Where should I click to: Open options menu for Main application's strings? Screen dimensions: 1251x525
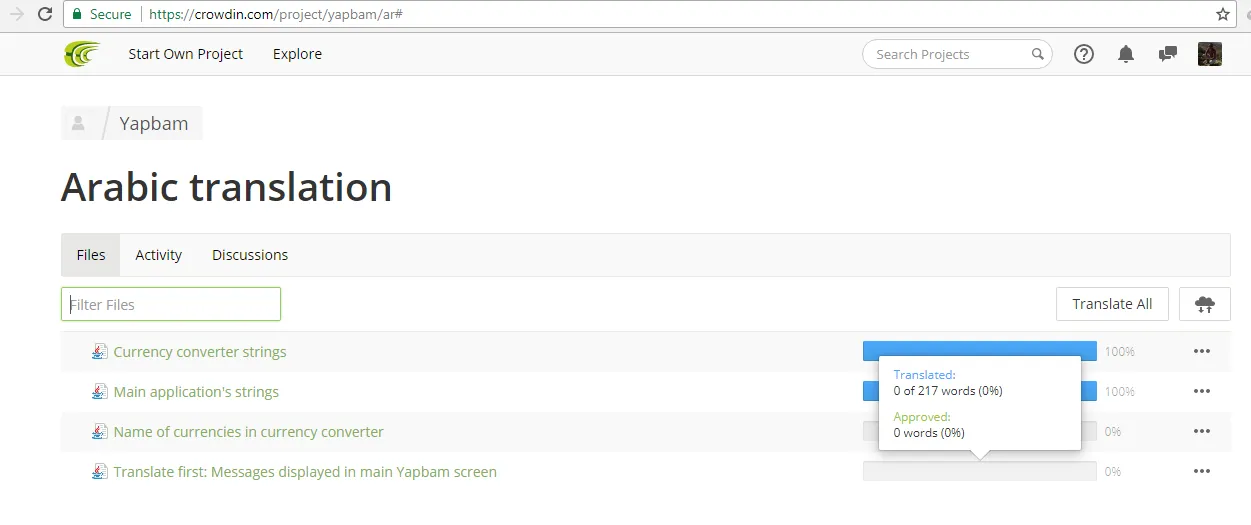1202,391
